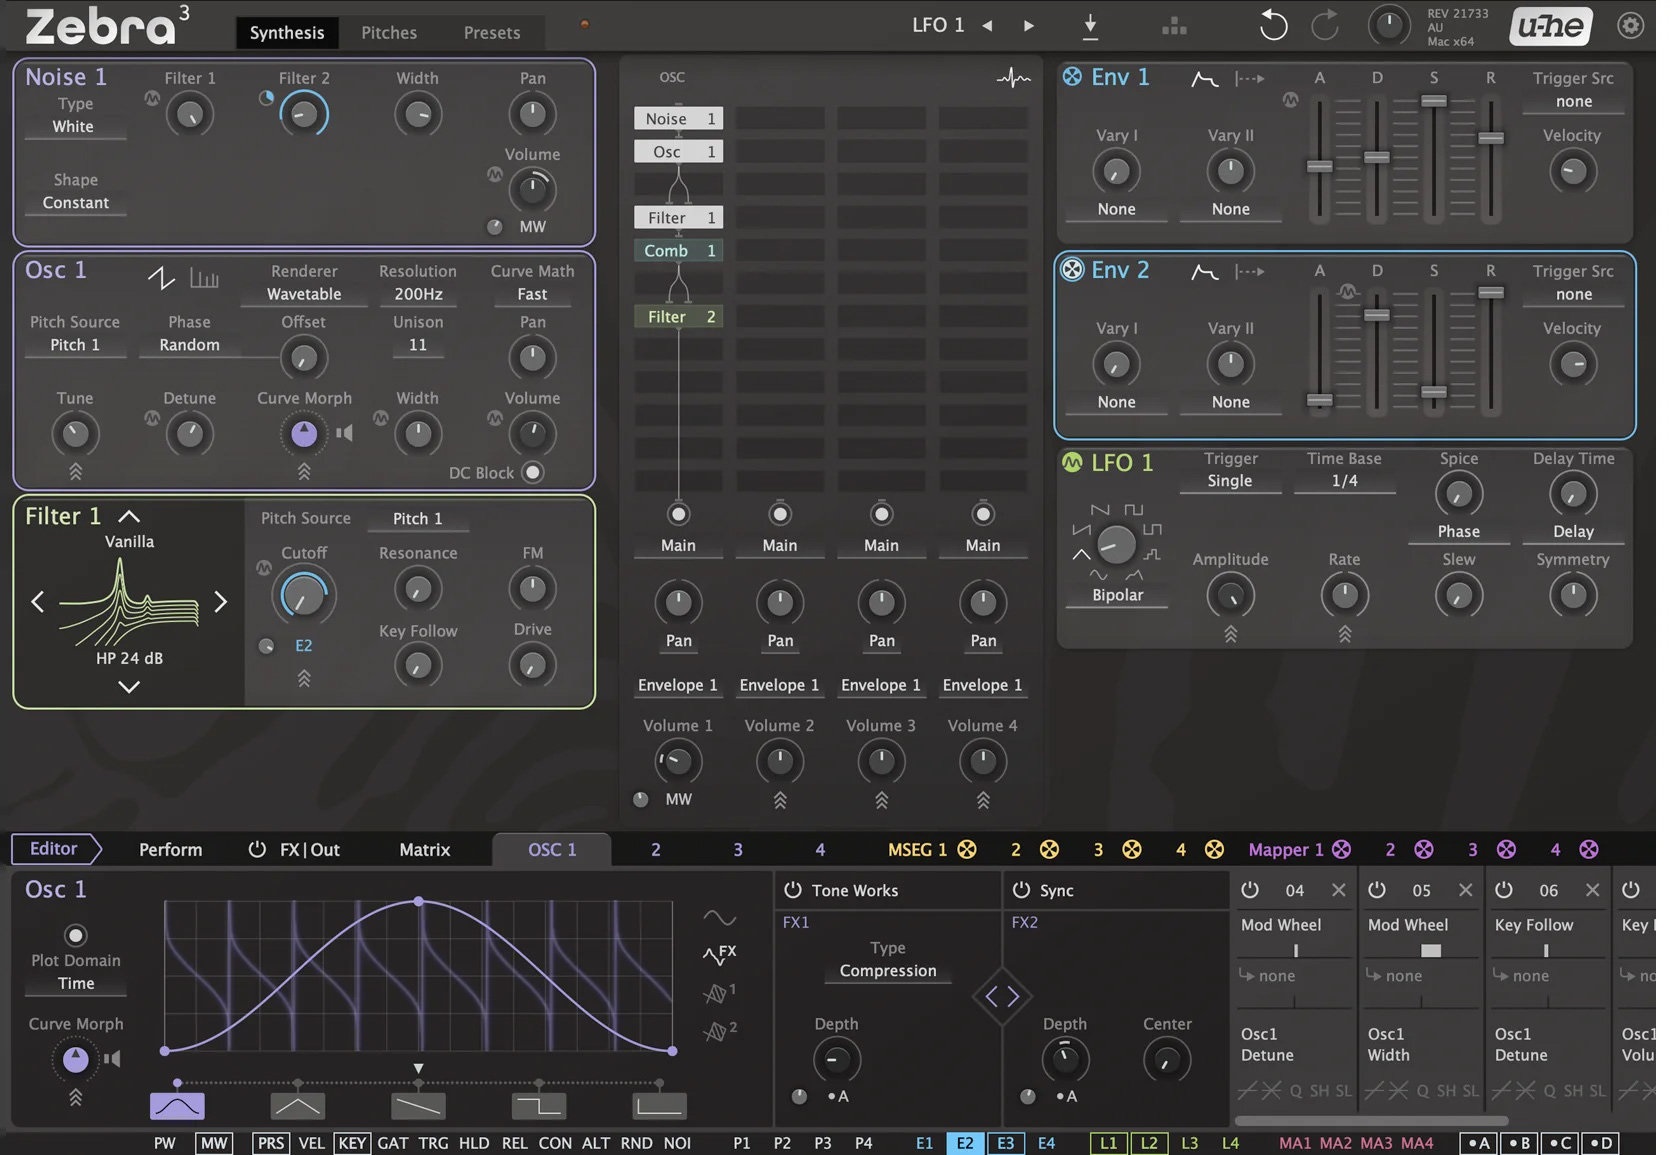Viewport: 1672px width, 1155px height.
Task: Close modulation slot 04
Action: point(1338,890)
